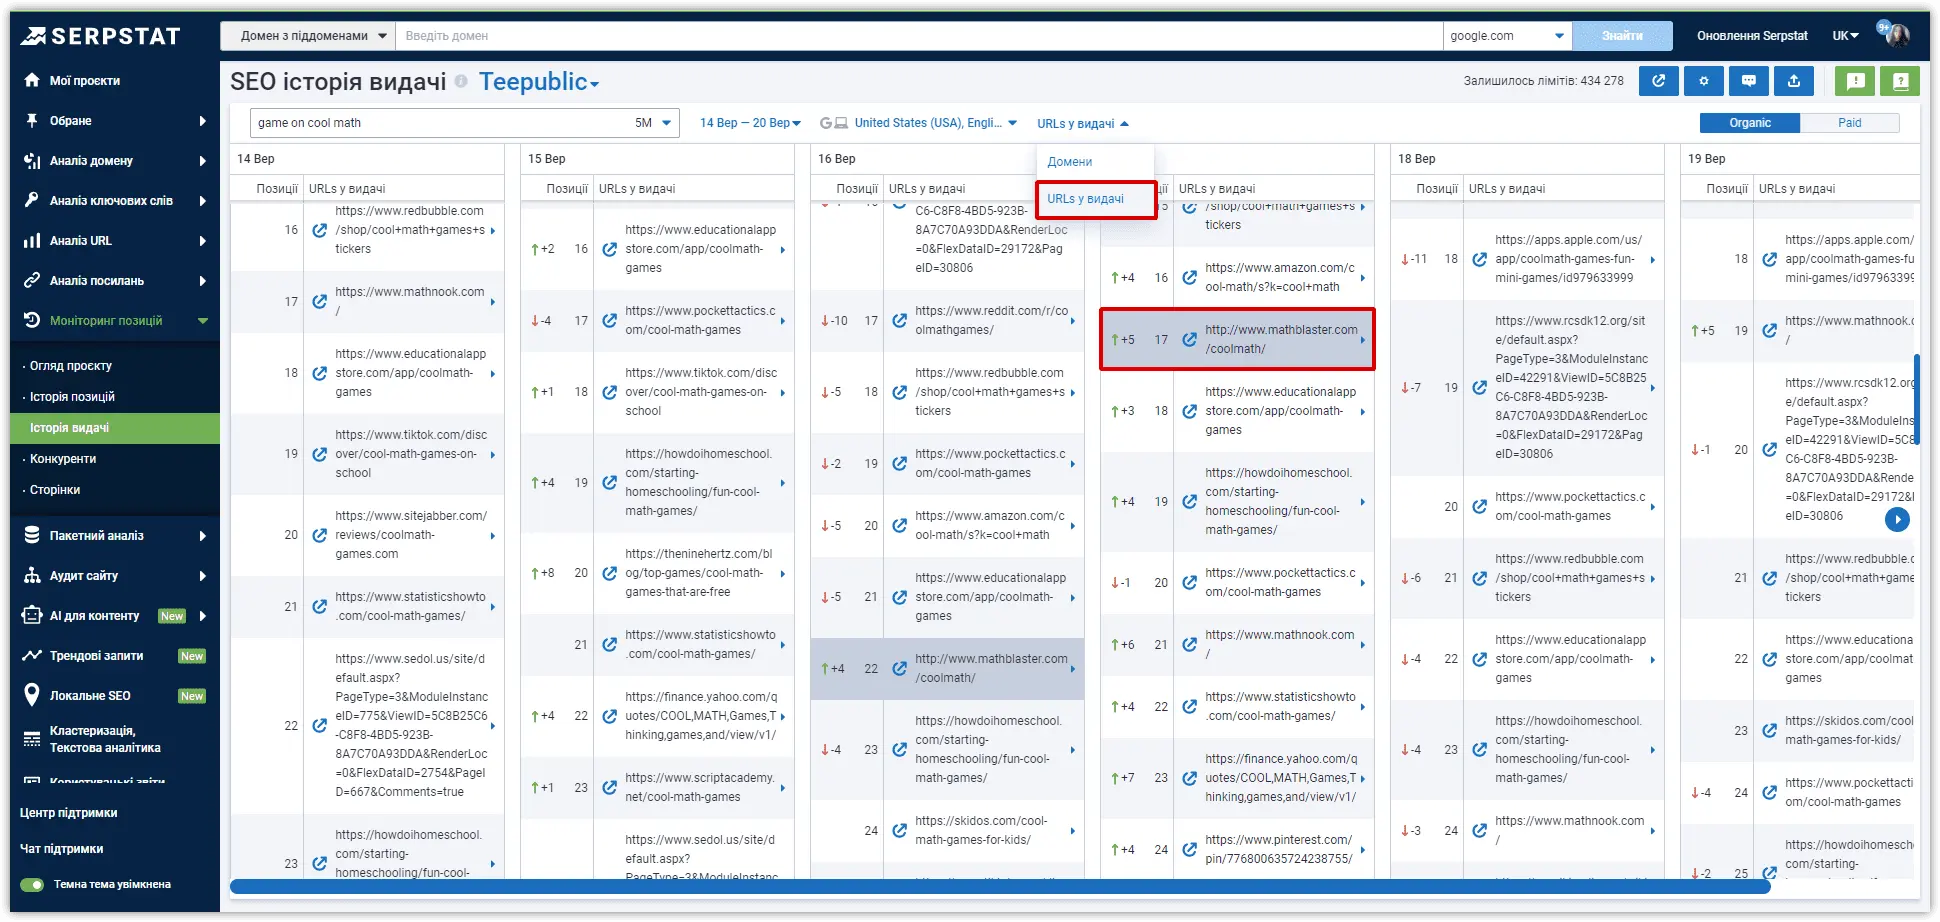
Task: Click the Аналіз домену sidebar icon
Action: click(32, 160)
